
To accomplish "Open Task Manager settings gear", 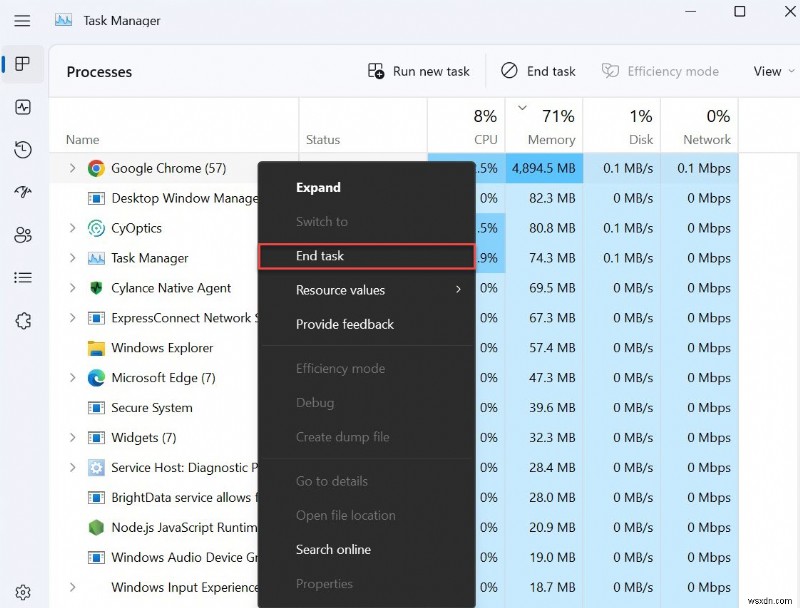I will 22,591.
